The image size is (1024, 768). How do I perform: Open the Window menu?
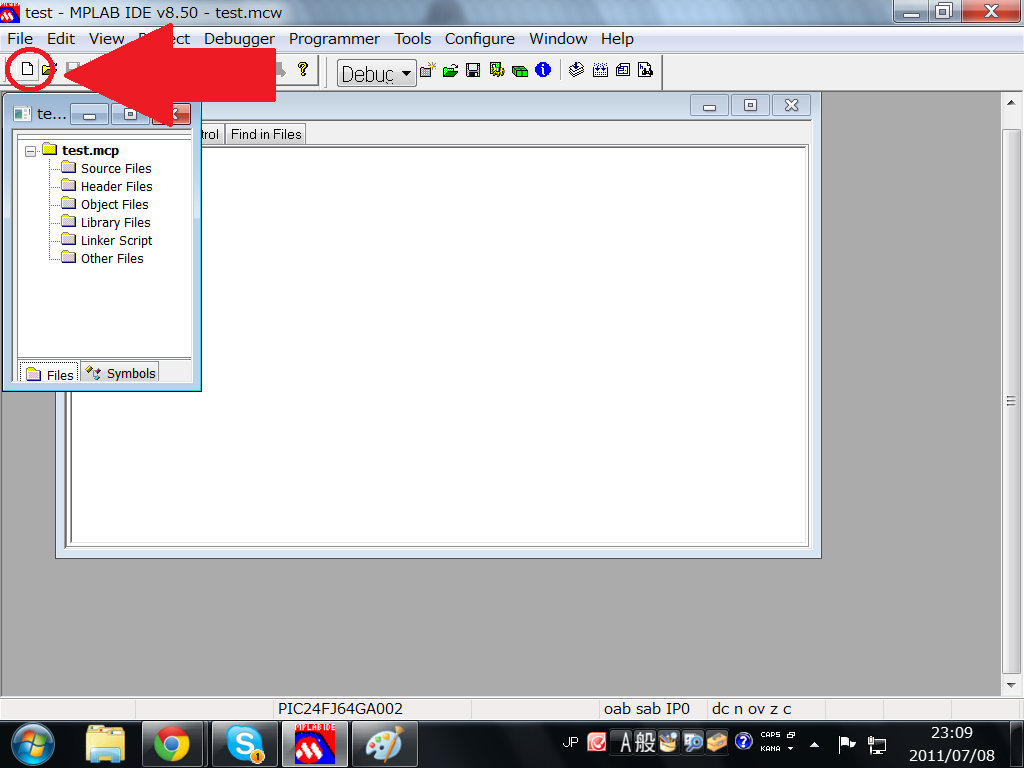(x=558, y=39)
